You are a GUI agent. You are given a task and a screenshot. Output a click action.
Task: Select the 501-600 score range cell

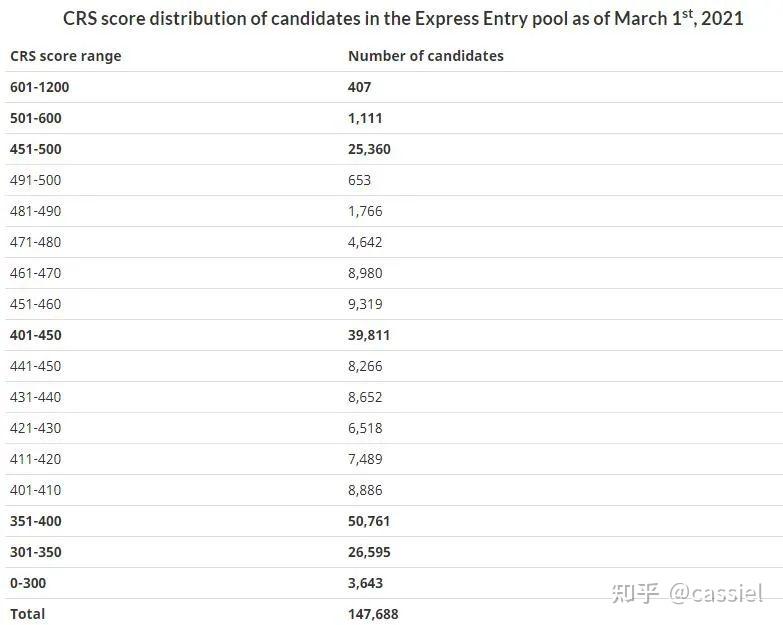(x=36, y=118)
